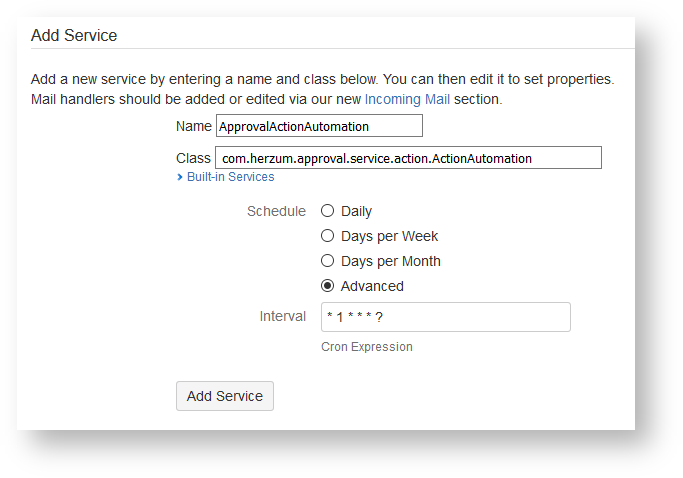The image size is (683, 478).
Task: Click the Interval cron expression field
Action: click(x=445, y=317)
